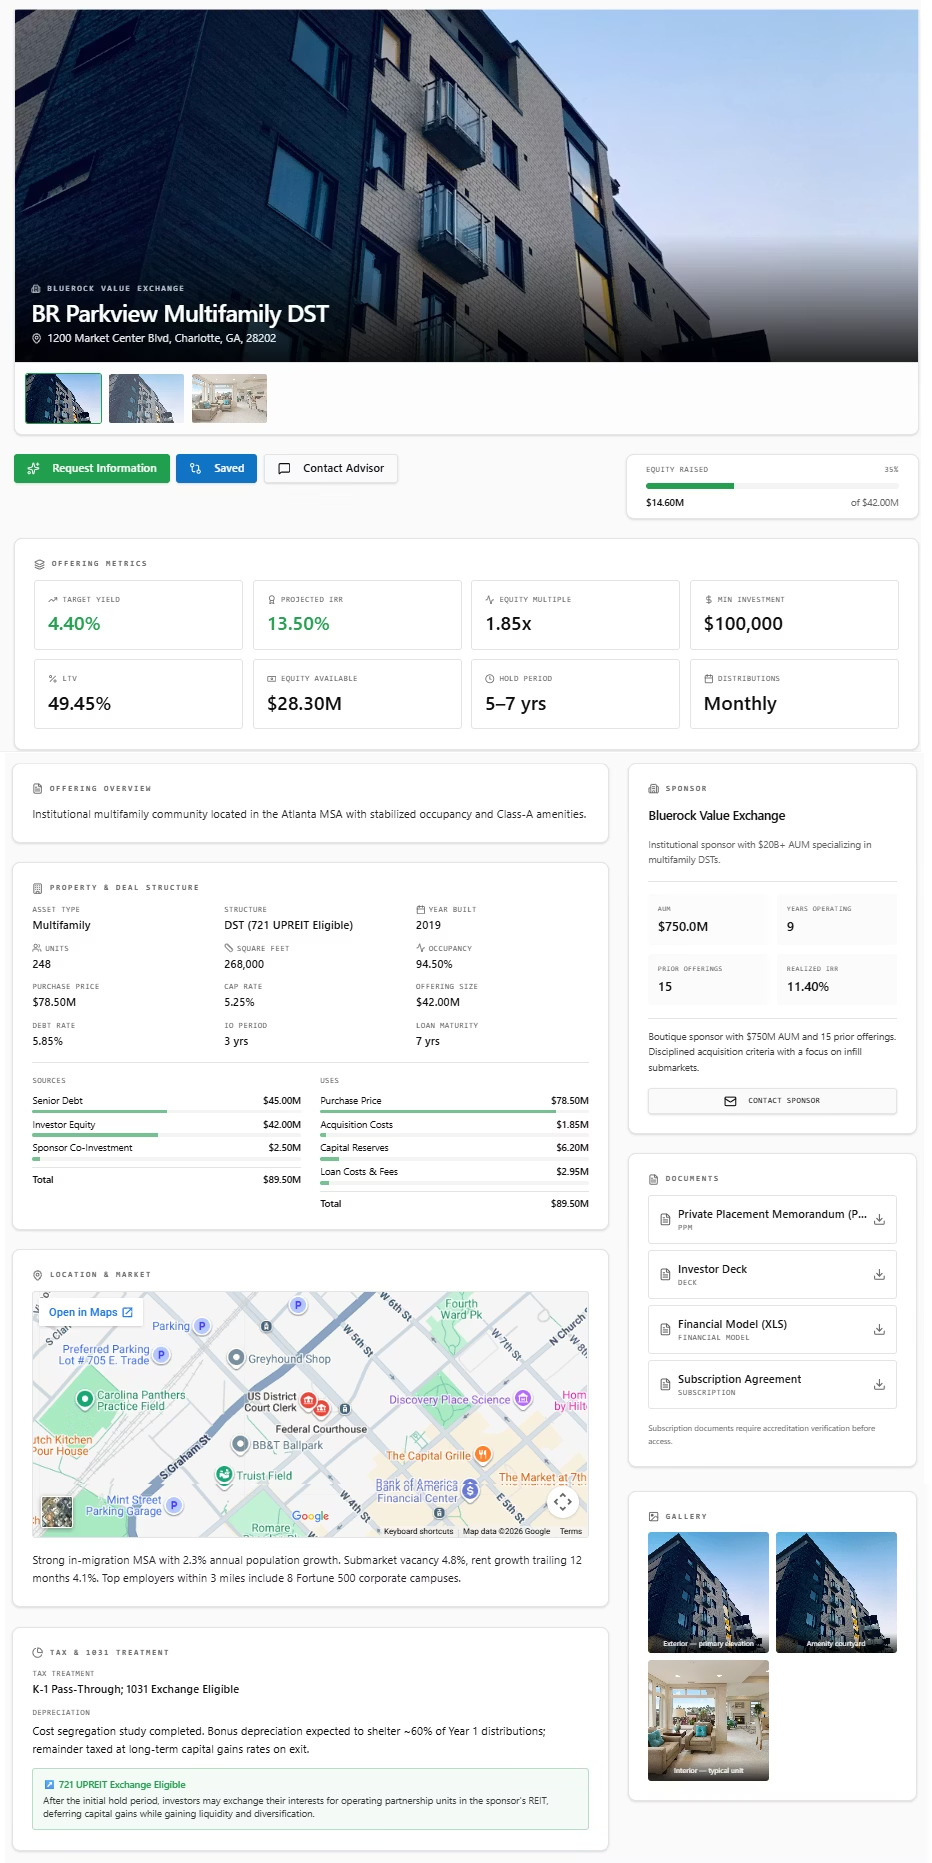The height and width of the screenshot is (1863, 932).
Task: Click the Projected IRR icon
Action: 272,600
